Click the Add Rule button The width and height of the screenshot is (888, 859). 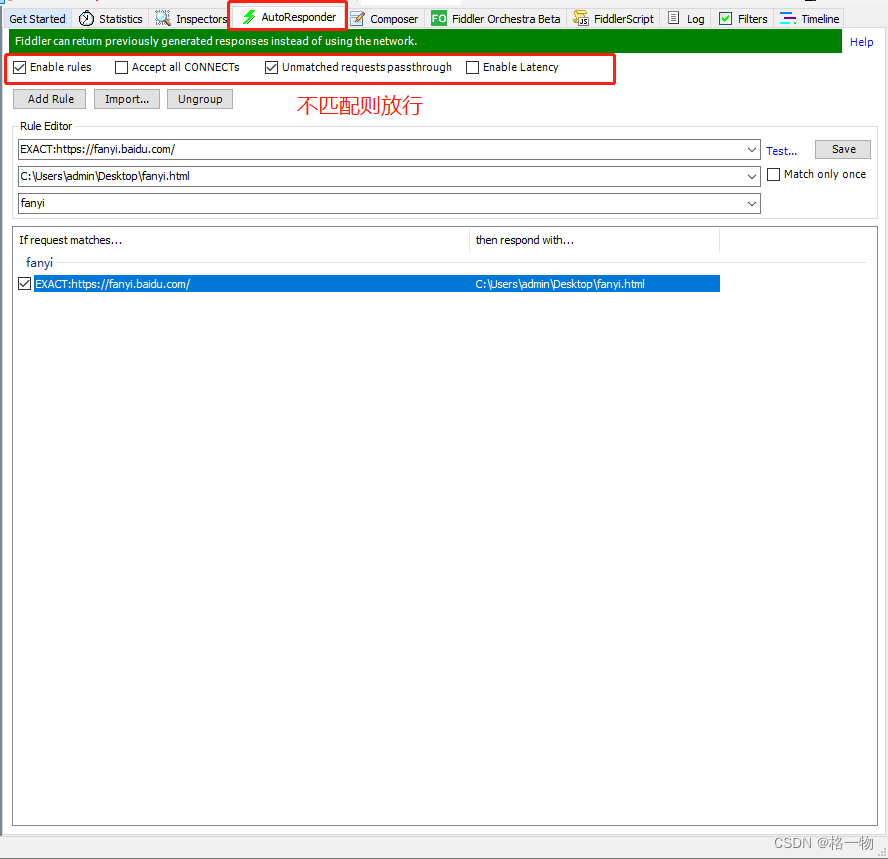click(x=50, y=99)
